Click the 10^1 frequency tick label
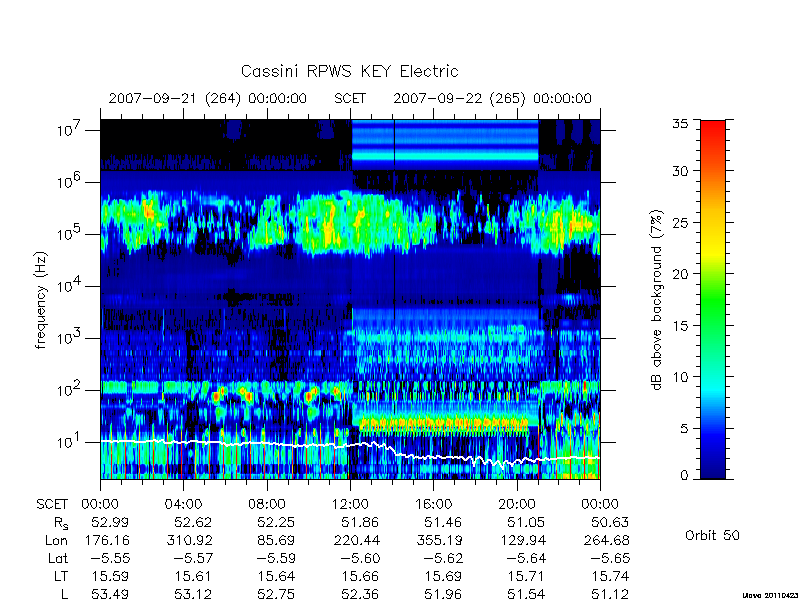 pos(70,442)
